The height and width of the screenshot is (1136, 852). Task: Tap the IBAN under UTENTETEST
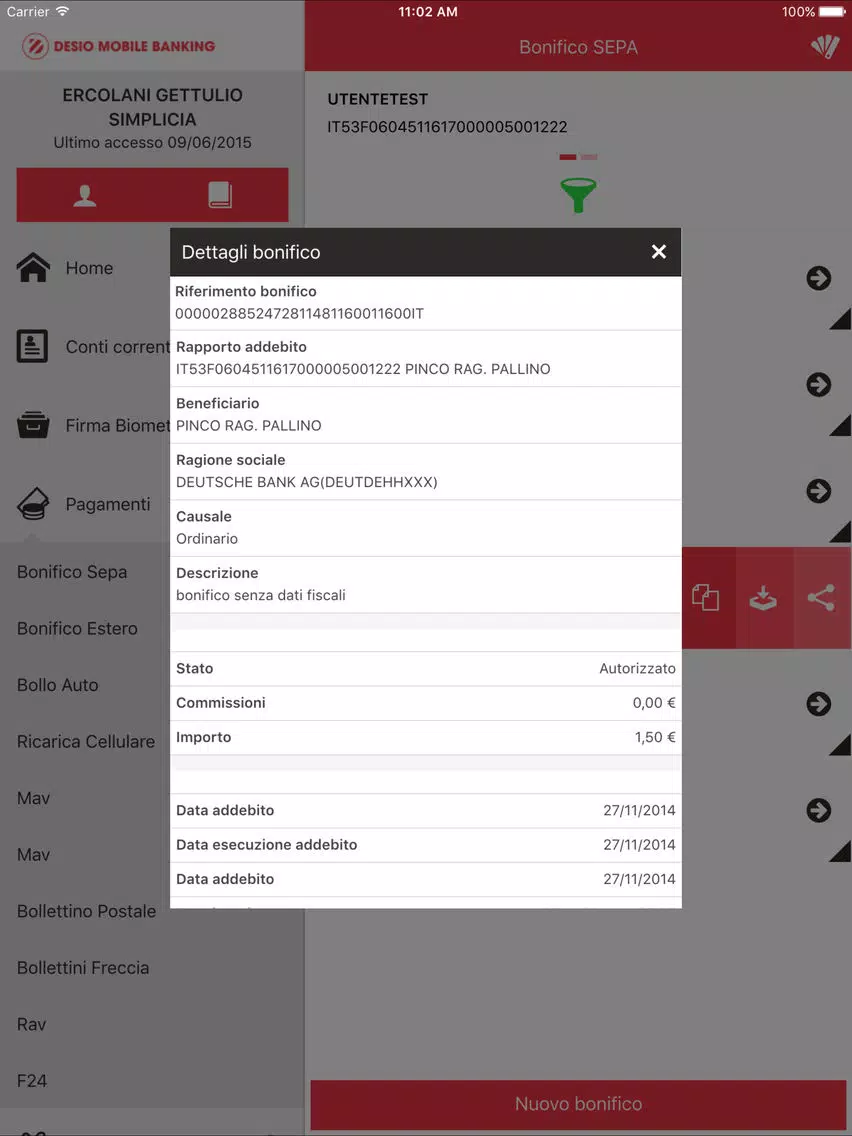447,127
